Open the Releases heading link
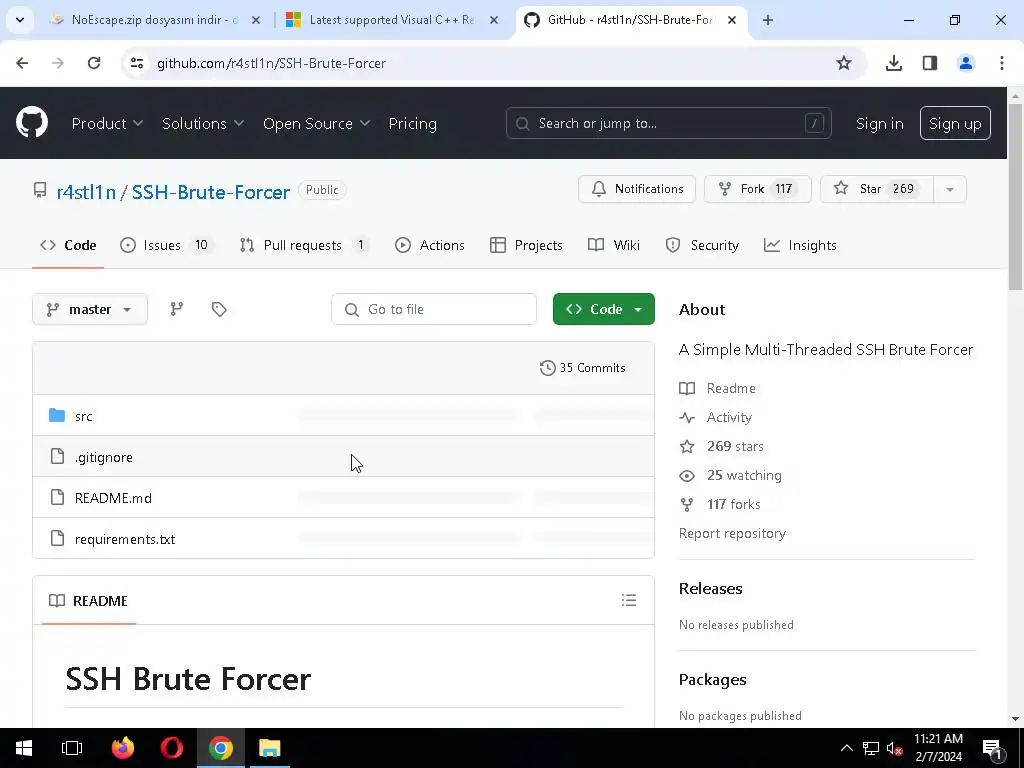 [711, 588]
